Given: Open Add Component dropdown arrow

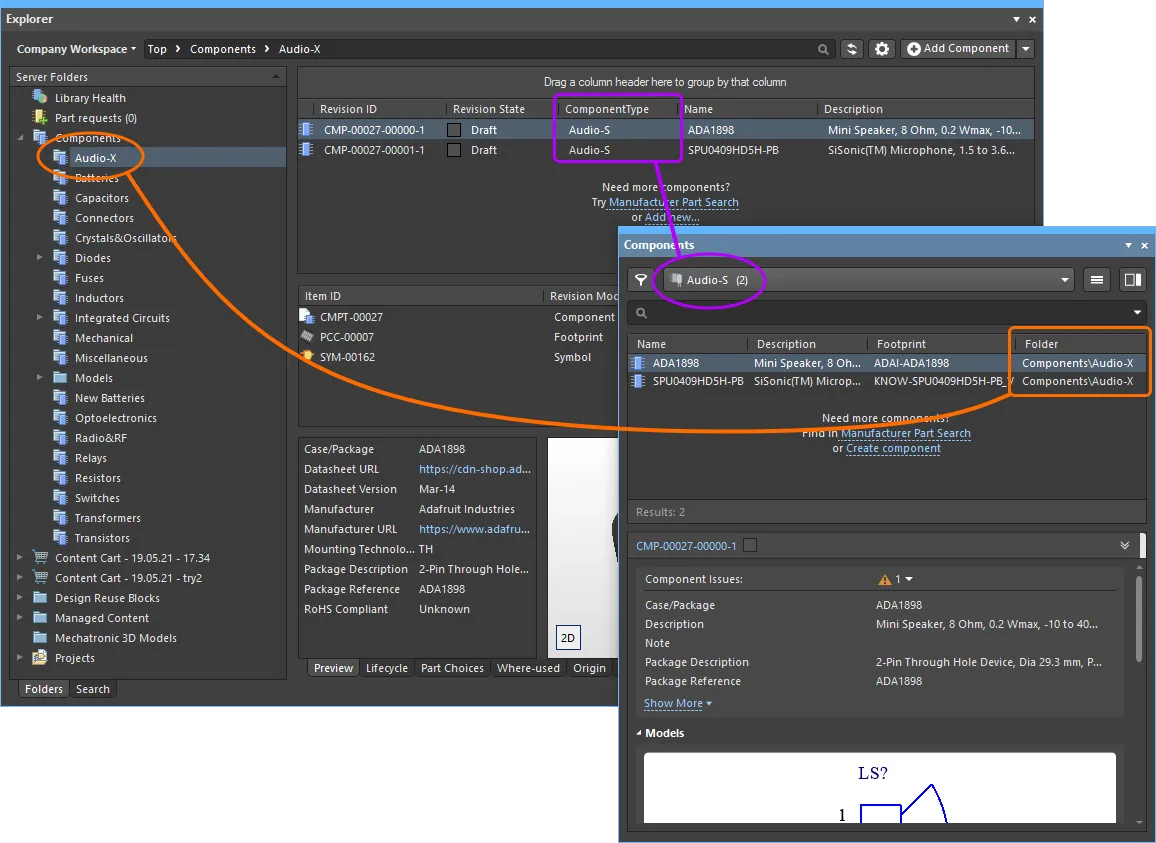Looking at the screenshot, I should [1026, 49].
